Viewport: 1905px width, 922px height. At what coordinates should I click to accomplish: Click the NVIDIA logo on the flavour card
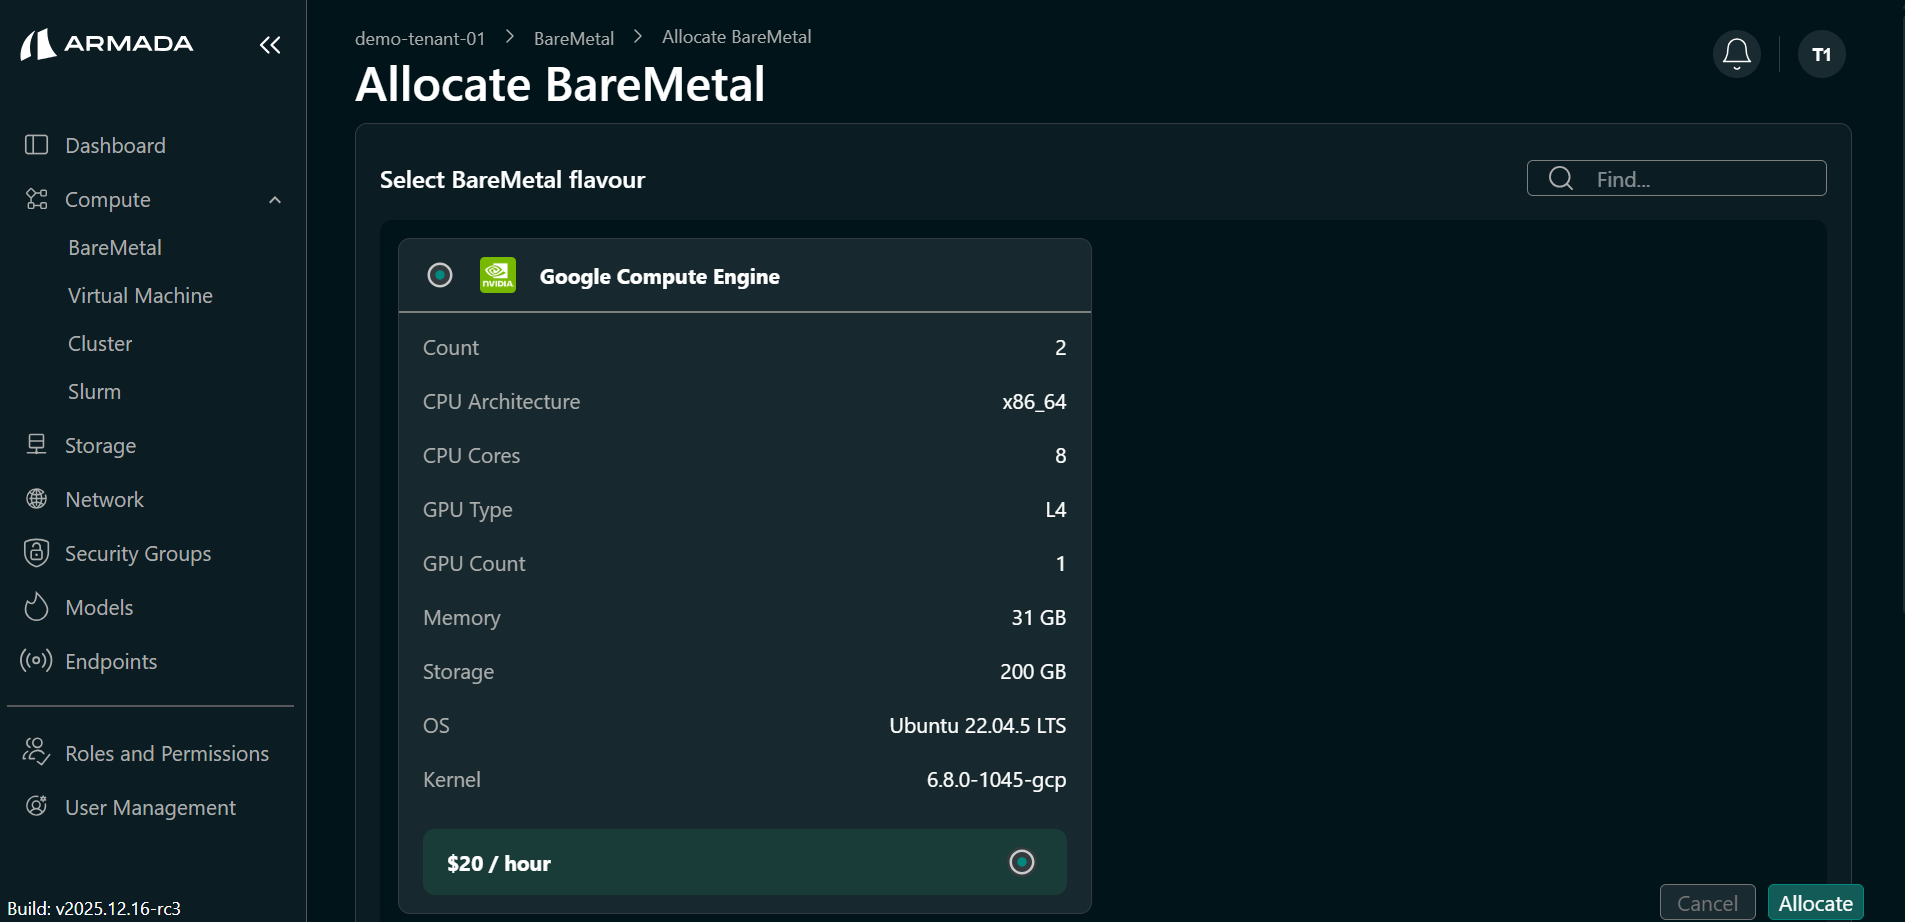tap(497, 275)
